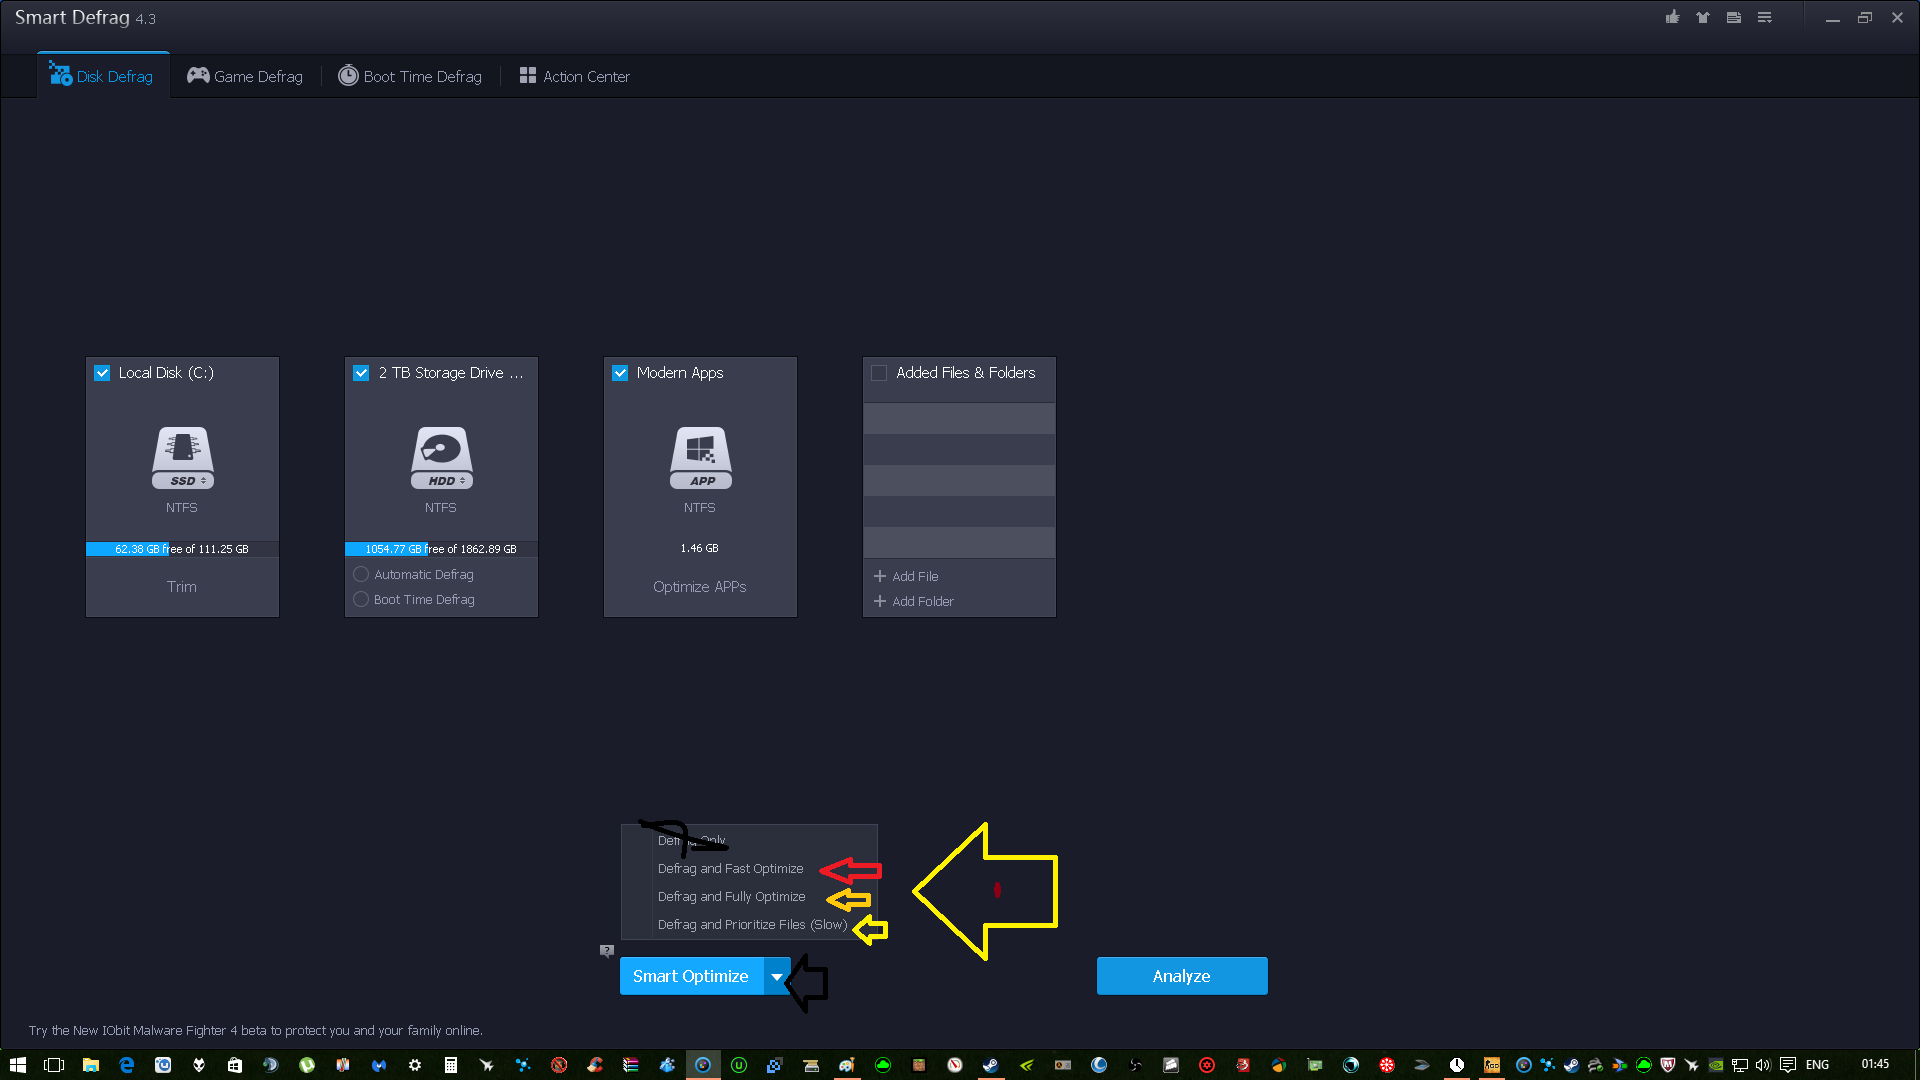Open the hamburger menu icon in title bar

1765,17
